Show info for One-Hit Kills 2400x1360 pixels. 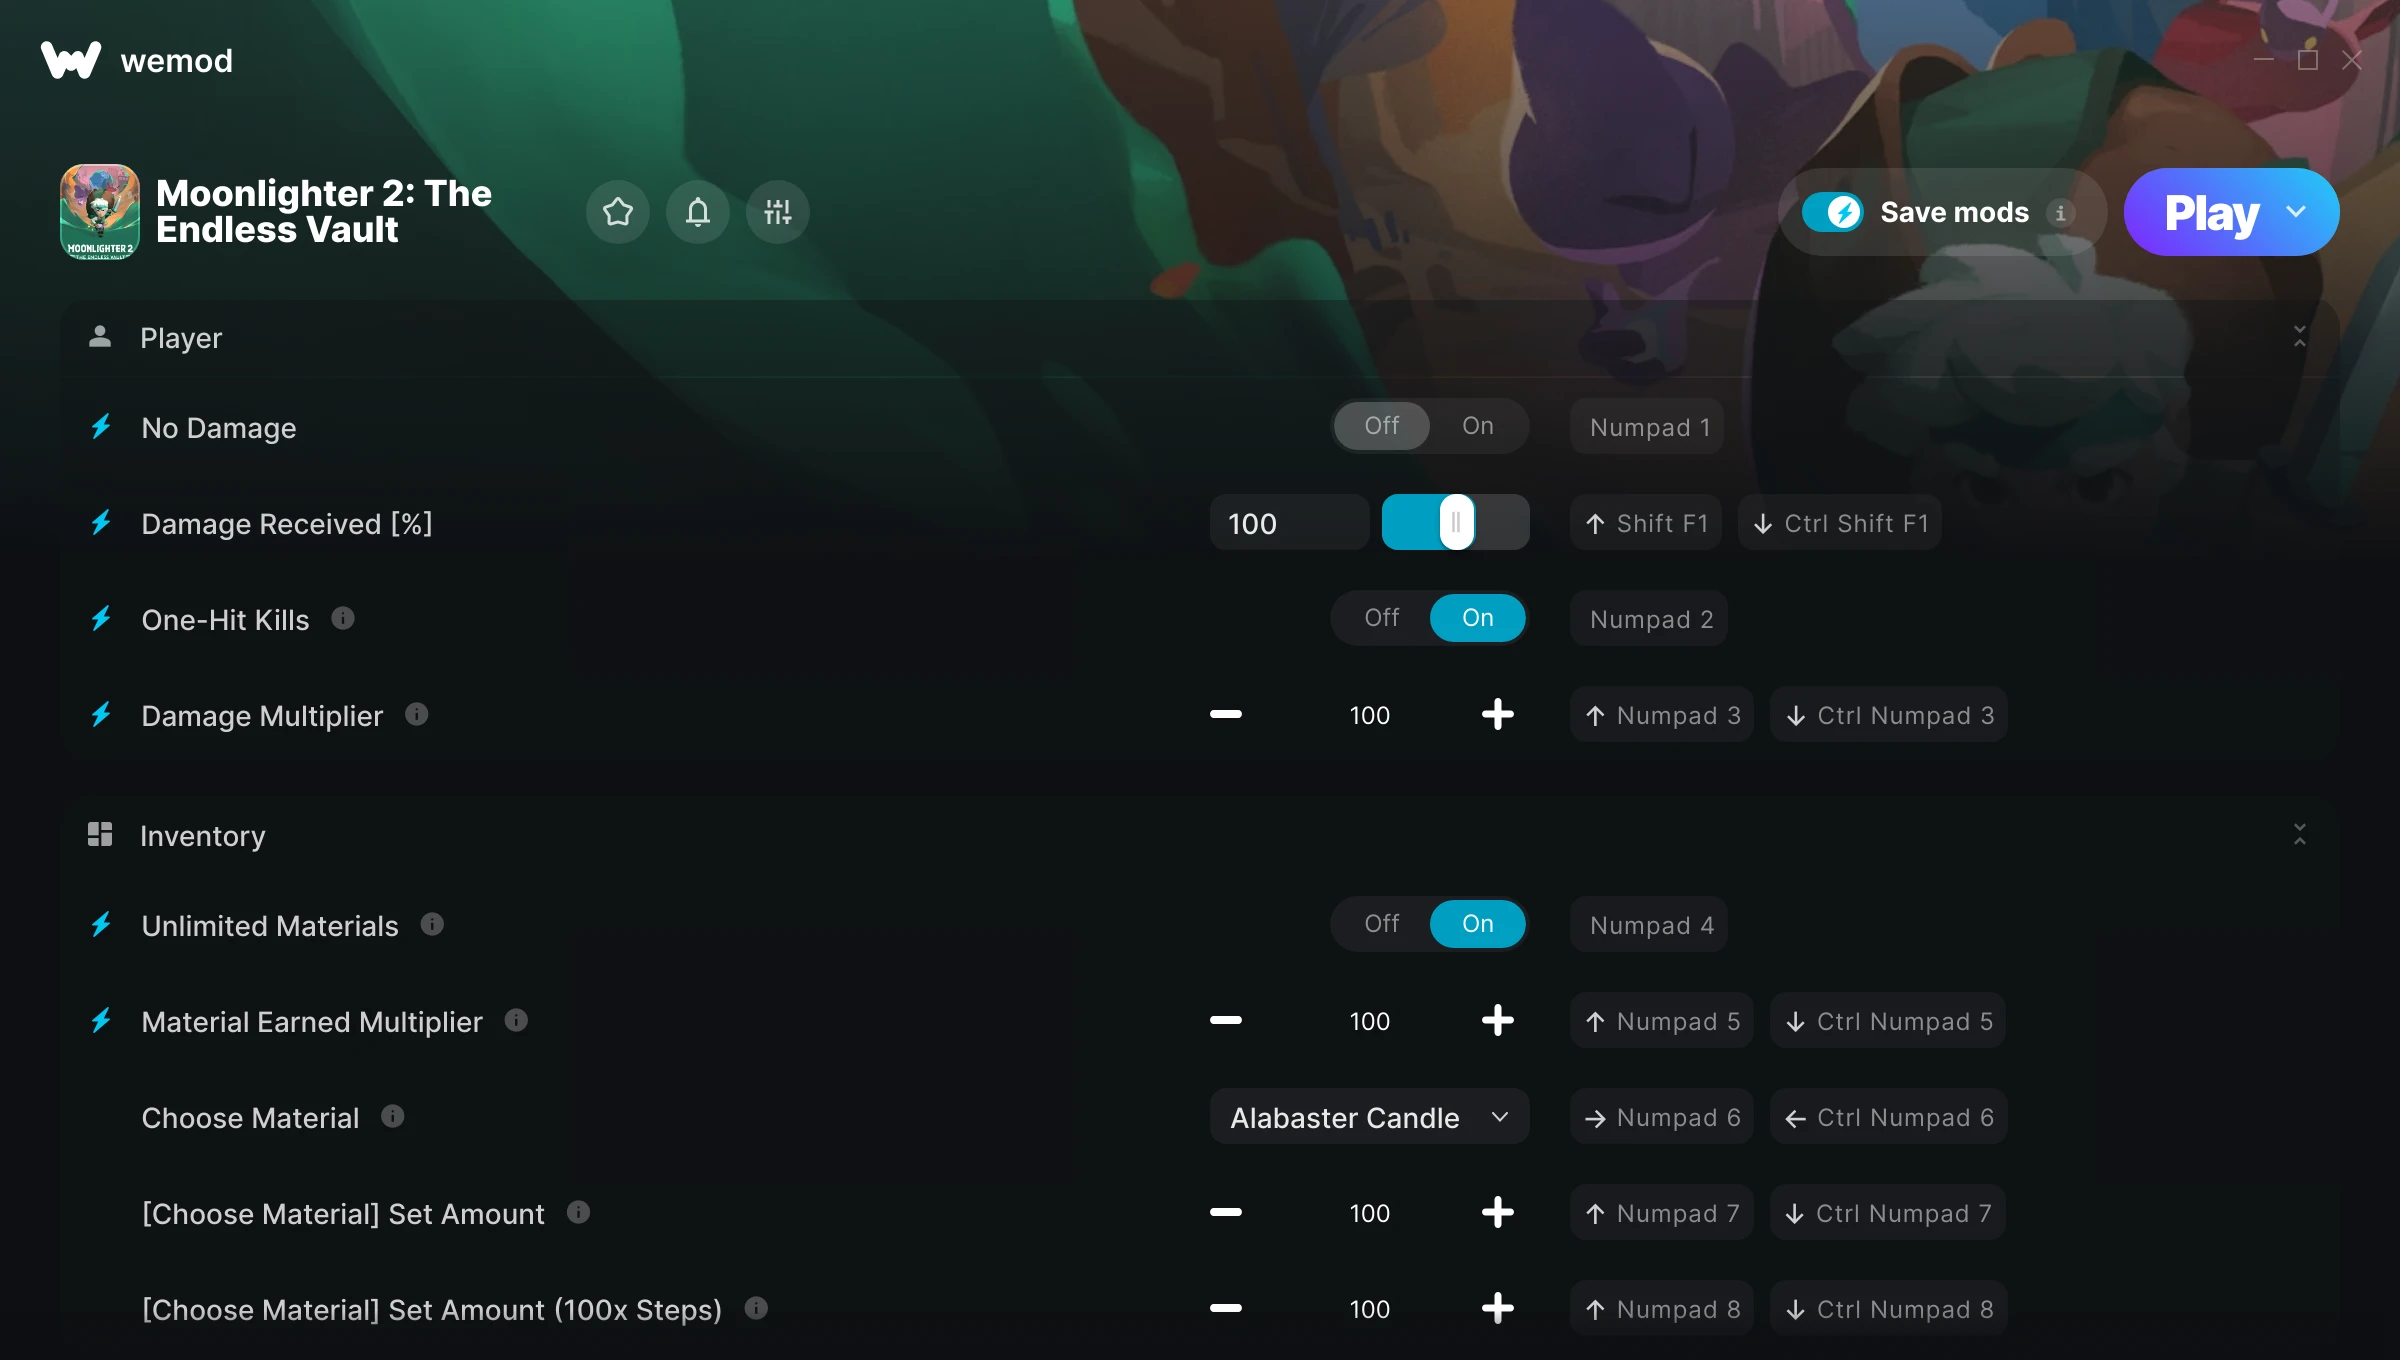point(343,618)
